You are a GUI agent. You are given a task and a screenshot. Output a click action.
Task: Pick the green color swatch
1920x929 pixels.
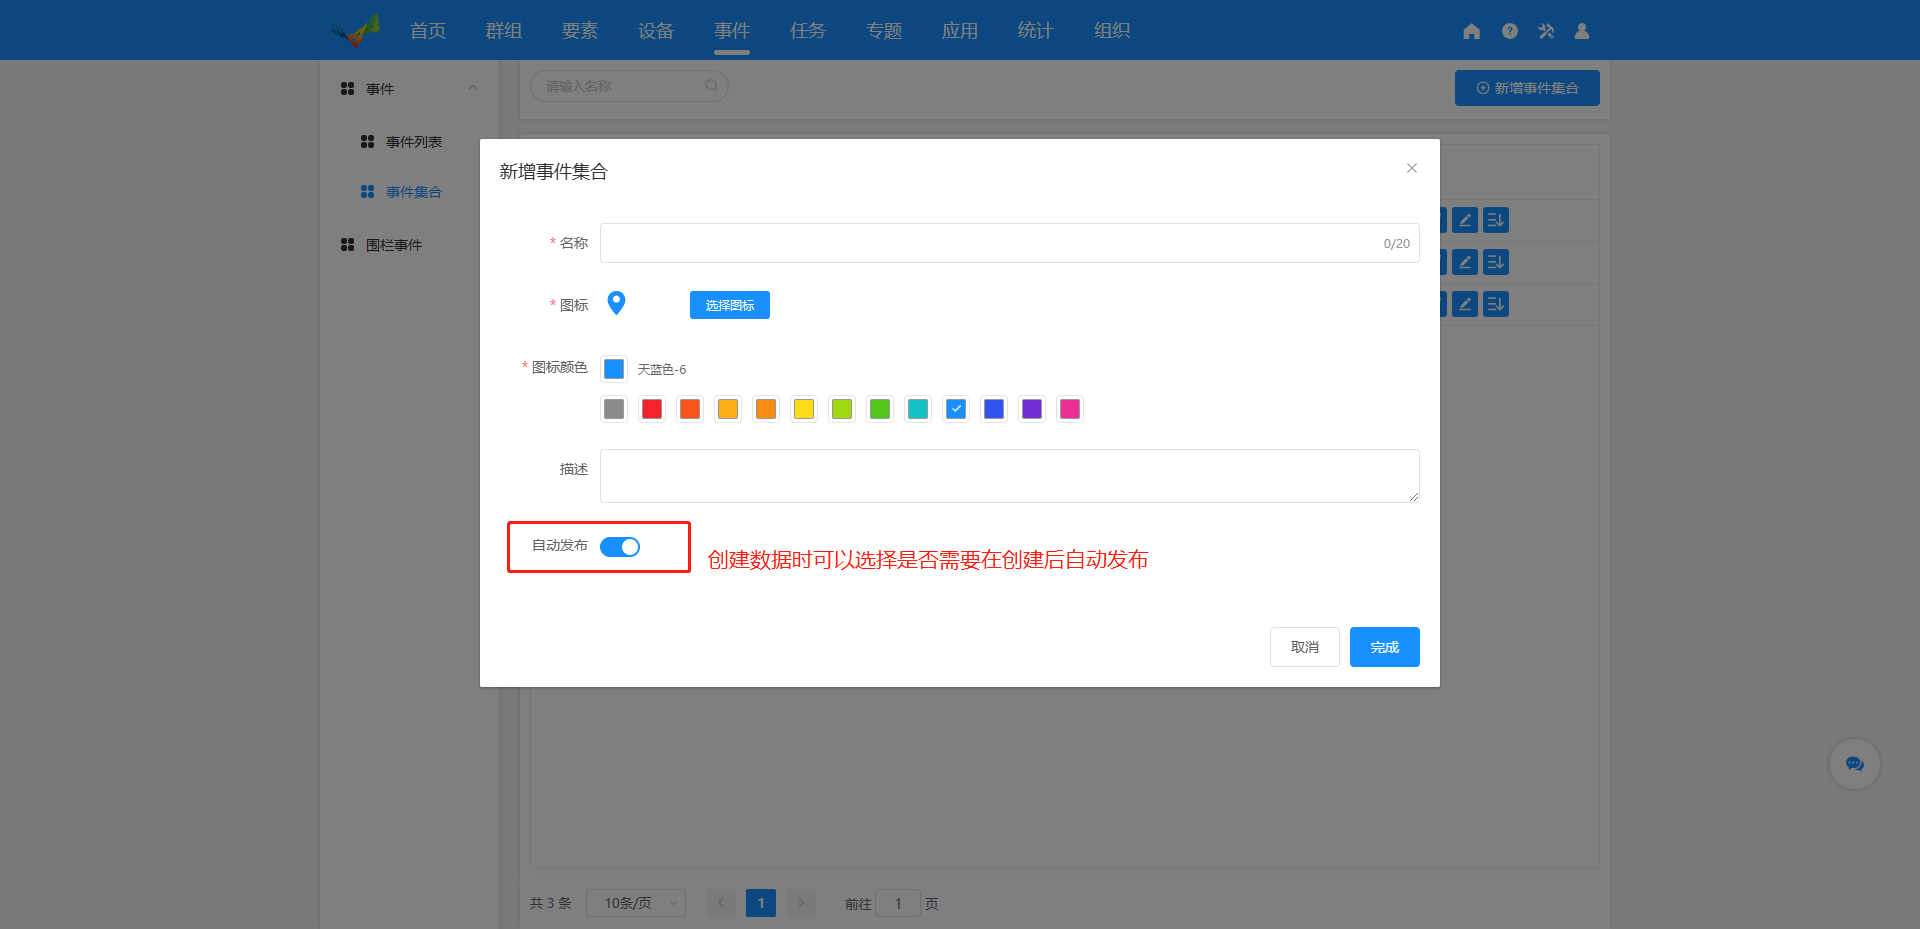pyautogui.click(x=880, y=409)
